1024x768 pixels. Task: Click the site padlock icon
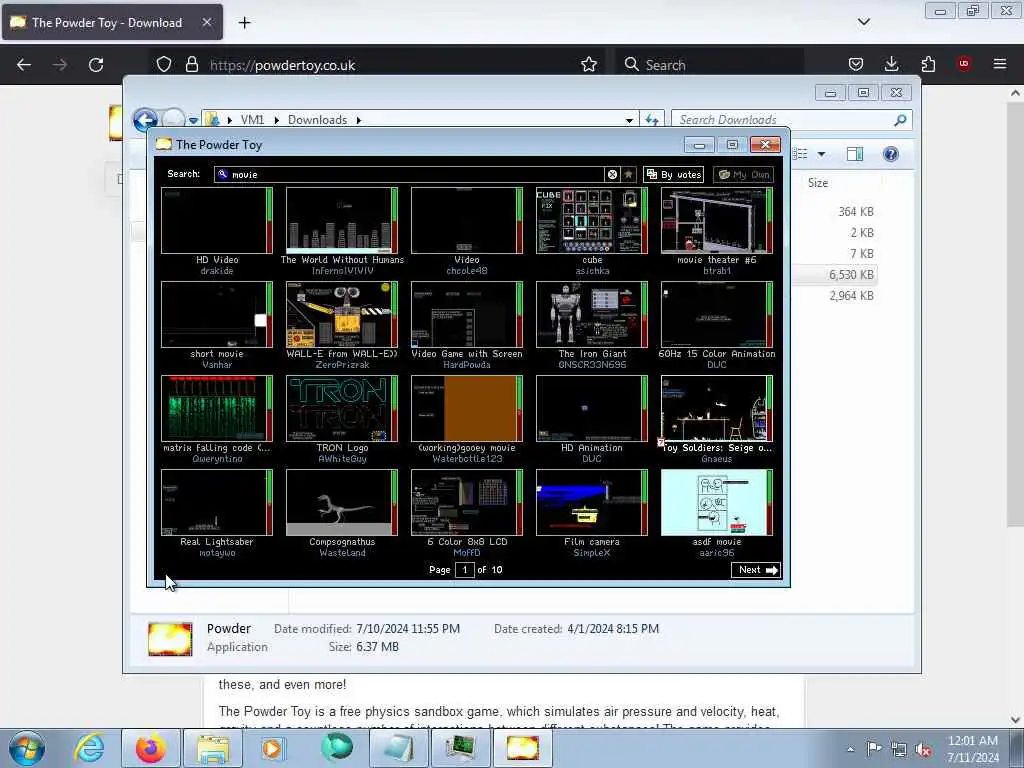click(x=191, y=65)
